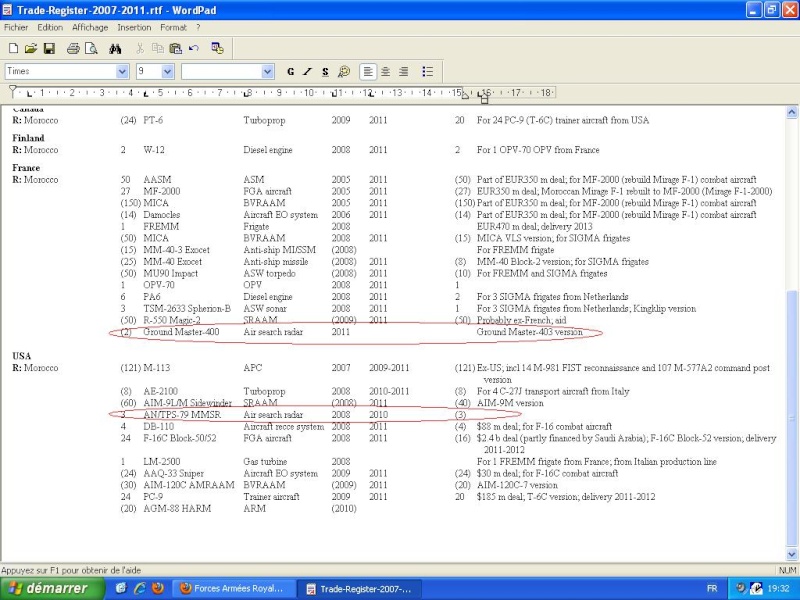This screenshot has height=600, width=800.
Task: Open the Fichier menu
Action: point(16,28)
